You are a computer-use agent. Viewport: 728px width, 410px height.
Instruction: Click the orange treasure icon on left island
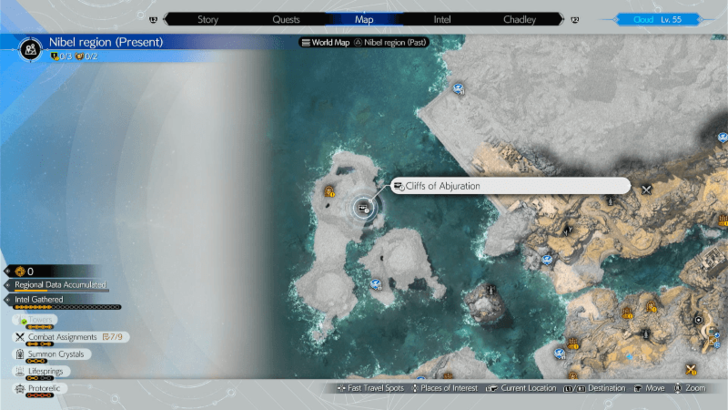coord(330,191)
